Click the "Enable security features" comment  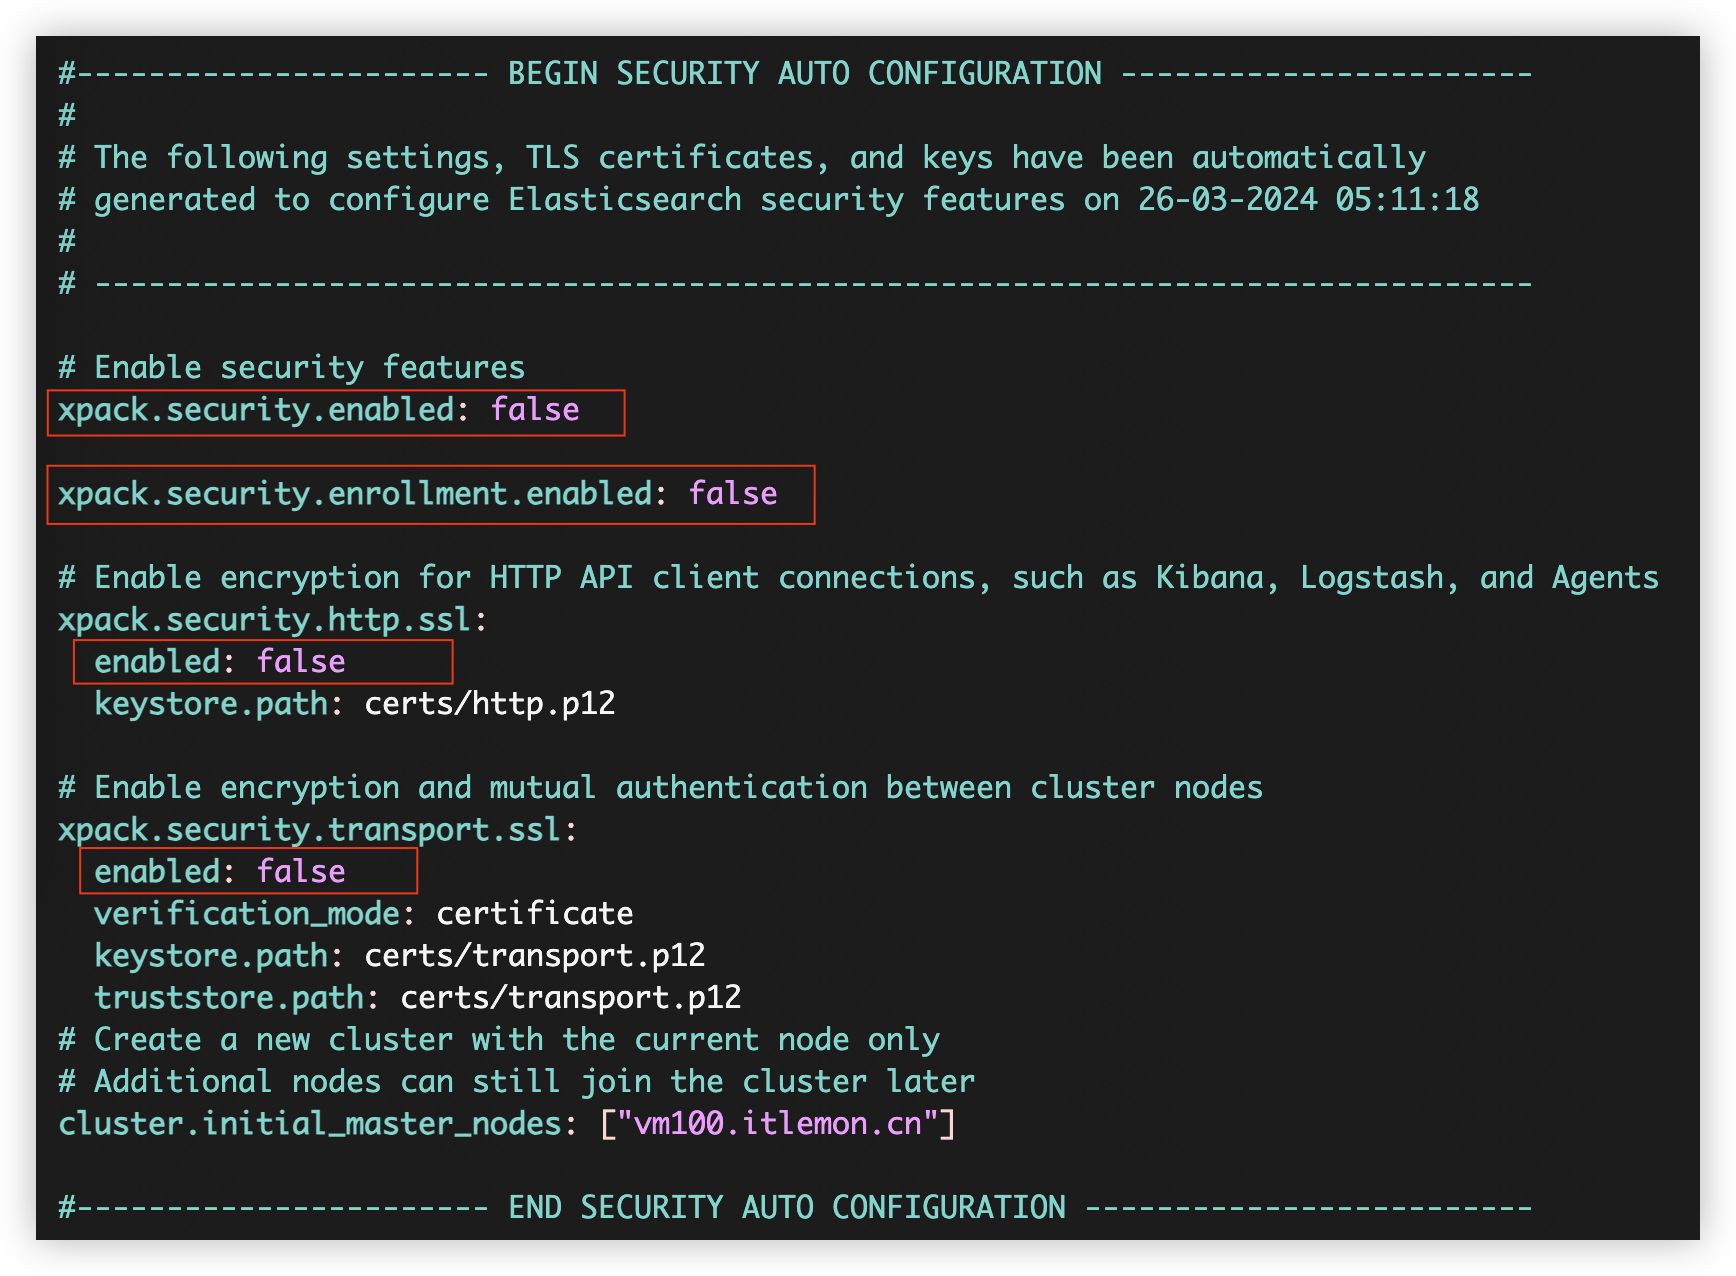click(309, 368)
